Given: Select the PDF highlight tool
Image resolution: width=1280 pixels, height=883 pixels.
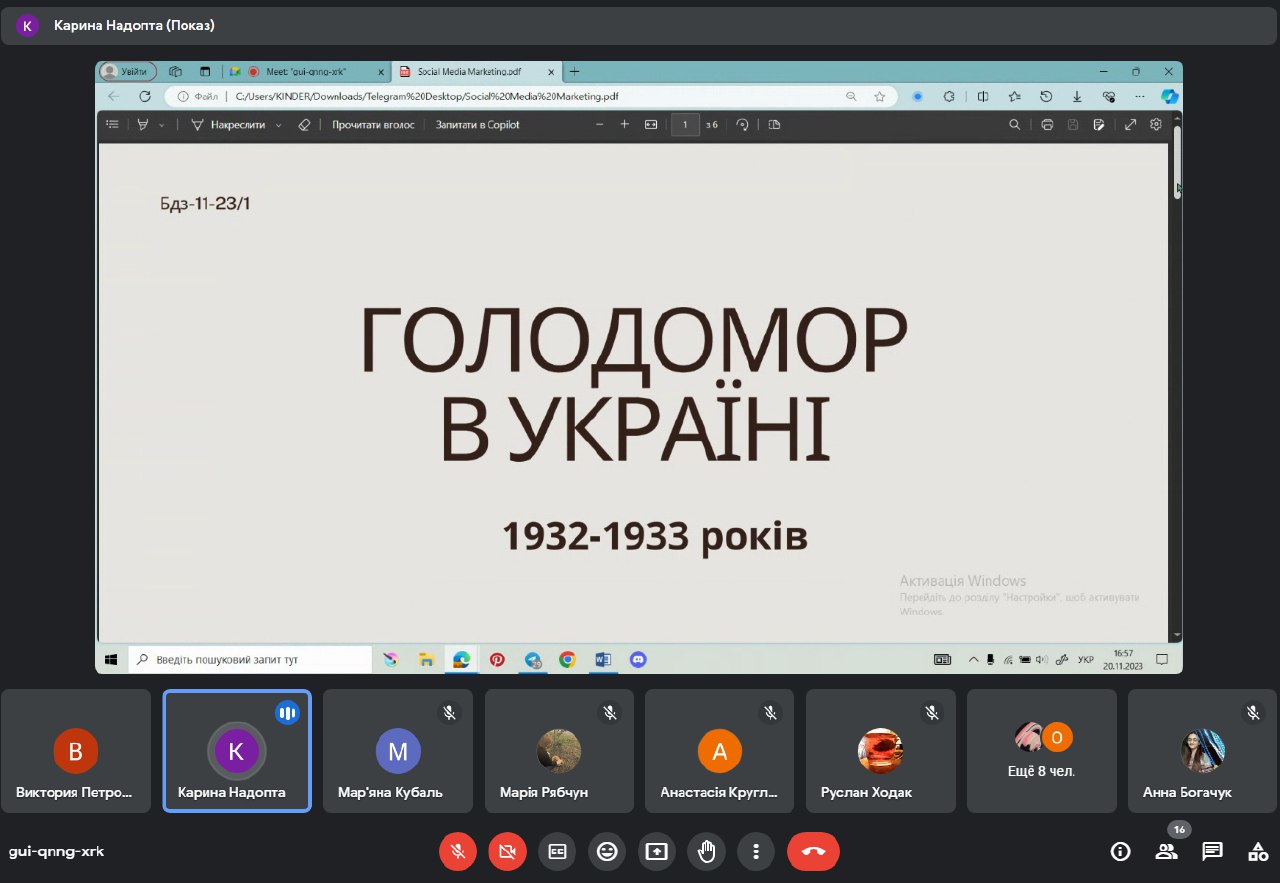Looking at the screenshot, I should tap(144, 125).
